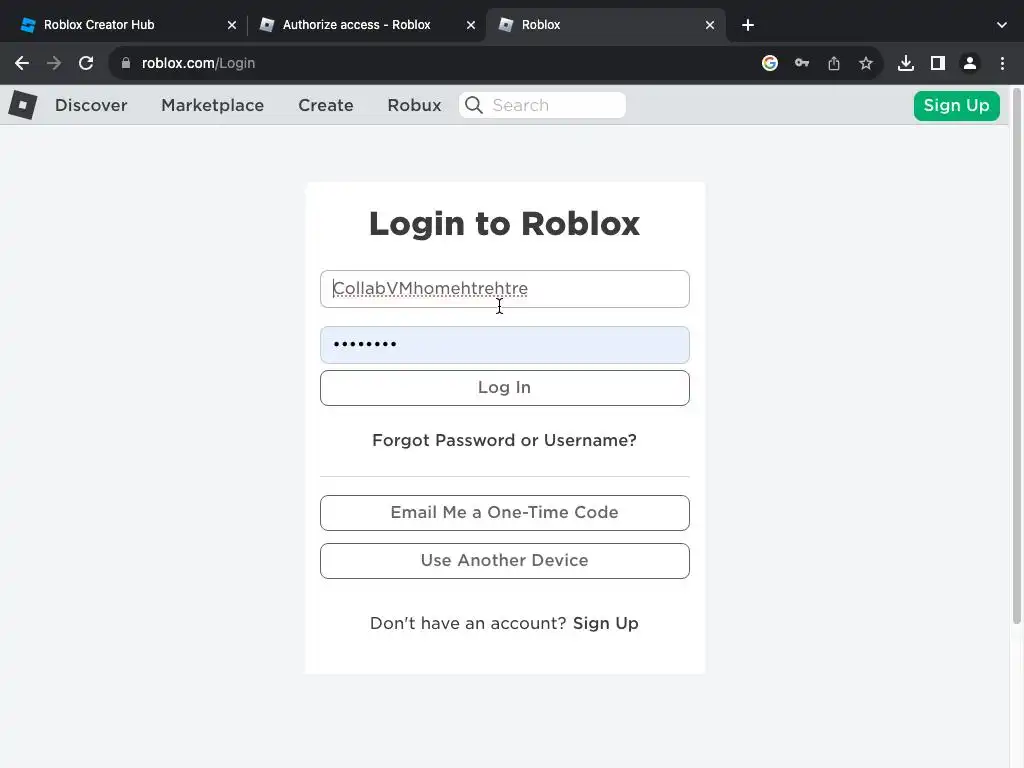1024x768 pixels.
Task: Focus the password input field
Action: click(x=505, y=345)
